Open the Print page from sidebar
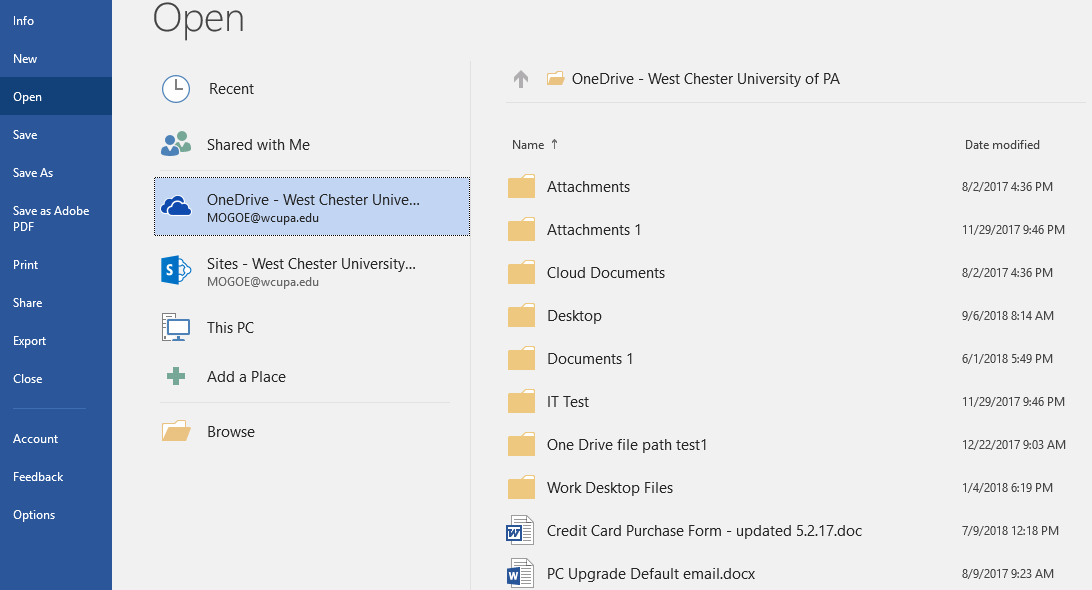 (x=26, y=265)
